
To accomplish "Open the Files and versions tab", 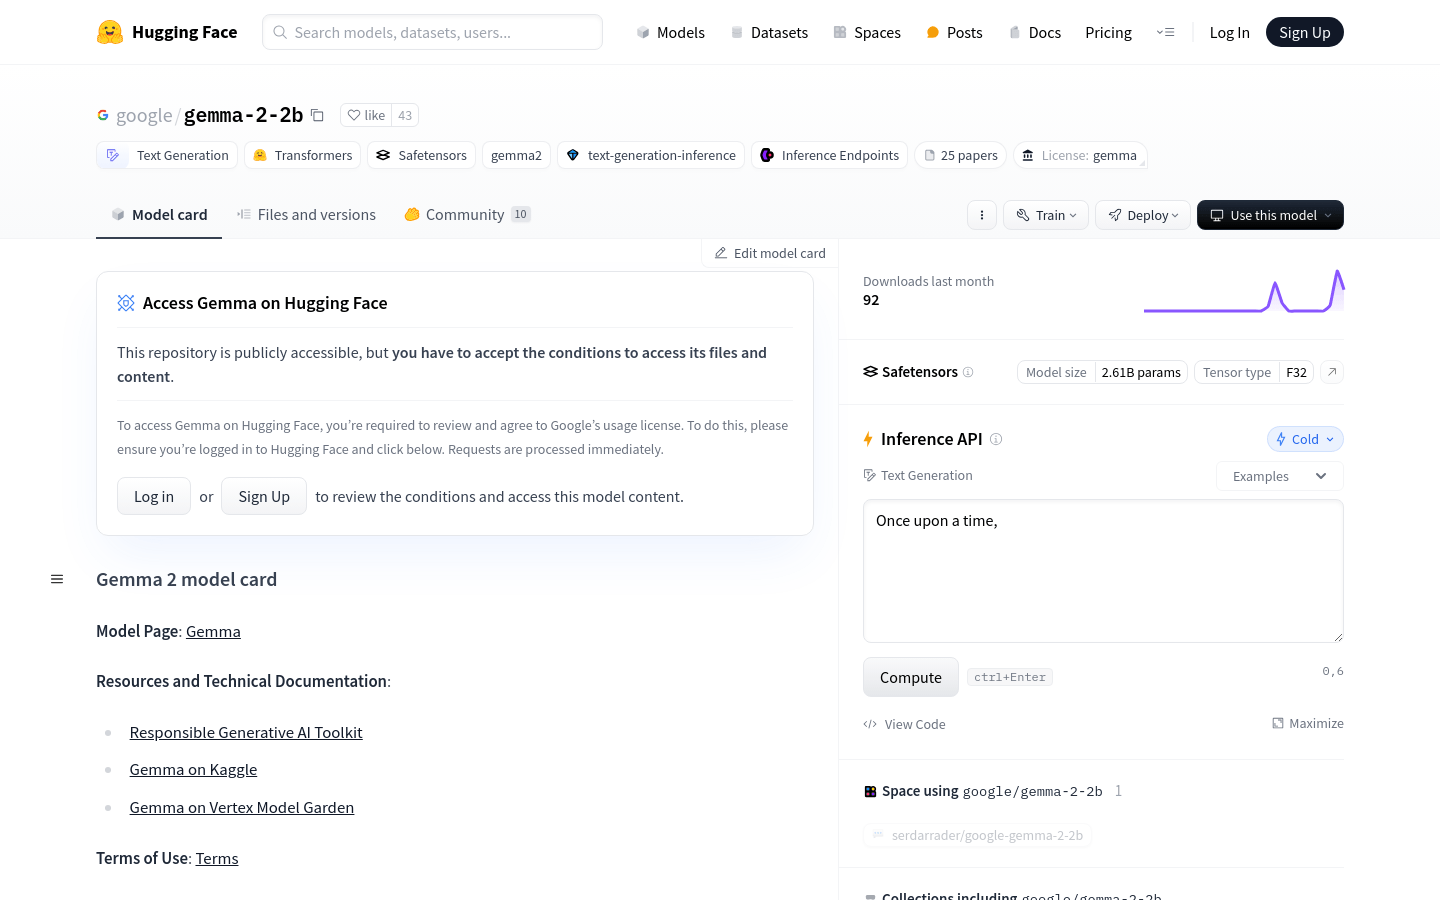I will click(306, 214).
